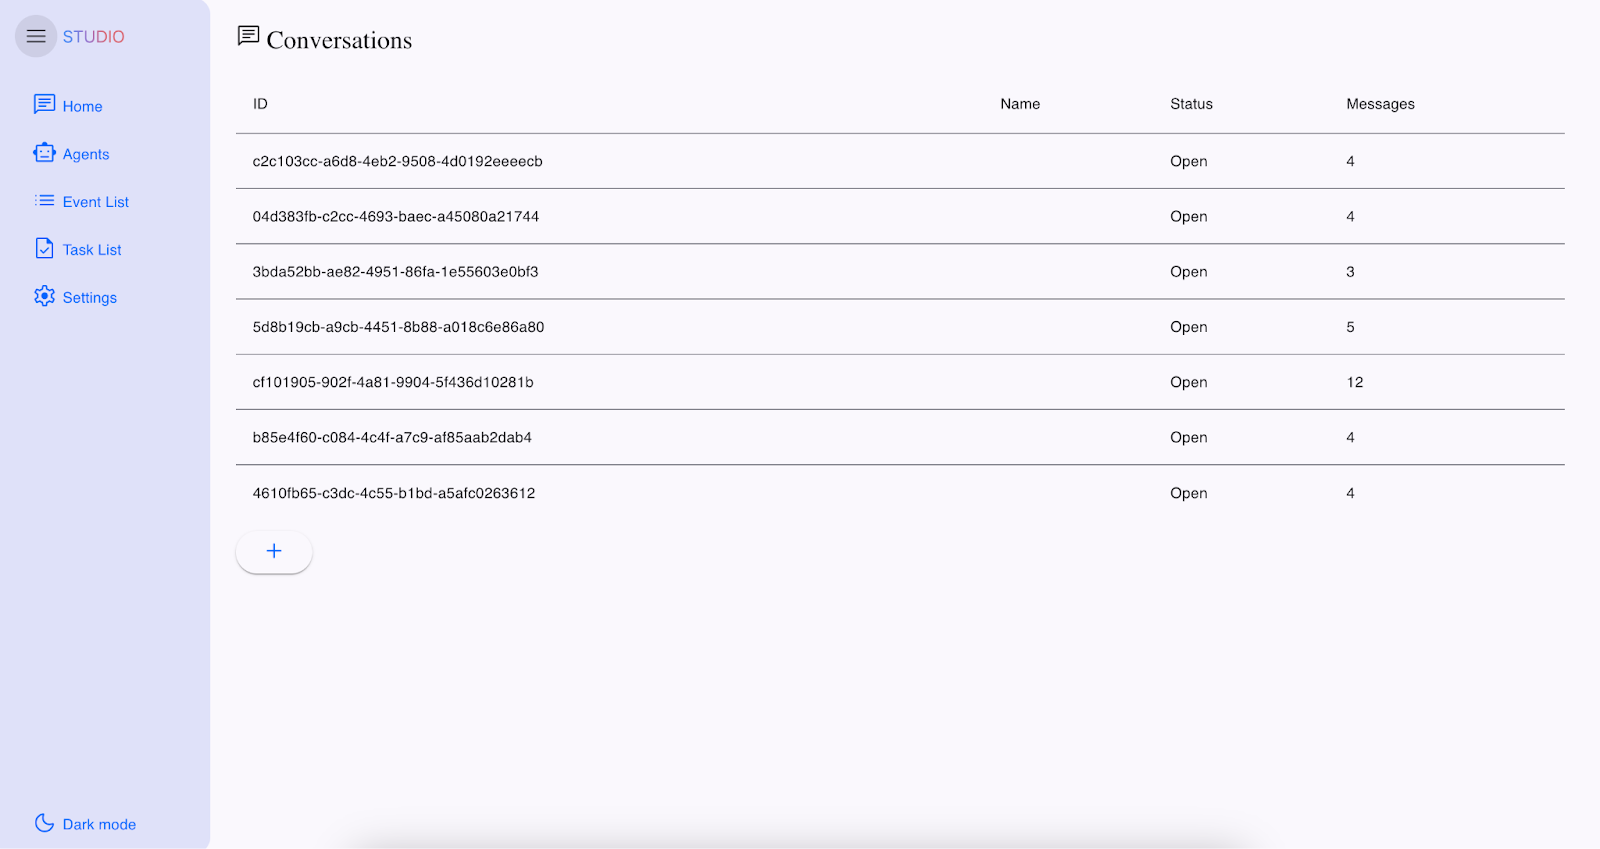Toggle Dark mode label in sidebar

[x=99, y=824]
